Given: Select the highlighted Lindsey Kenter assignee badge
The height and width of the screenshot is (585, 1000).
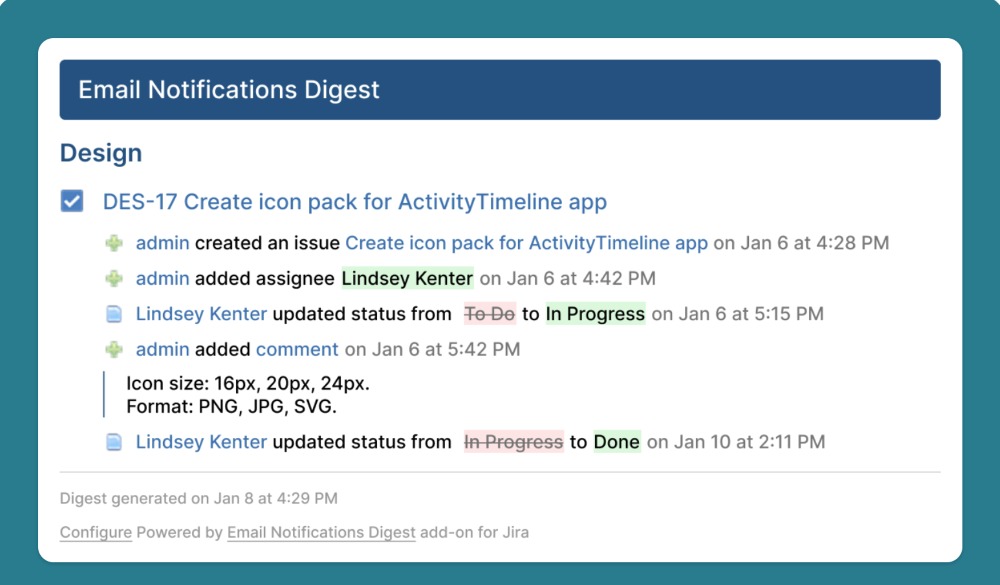Looking at the screenshot, I should pos(406,278).
